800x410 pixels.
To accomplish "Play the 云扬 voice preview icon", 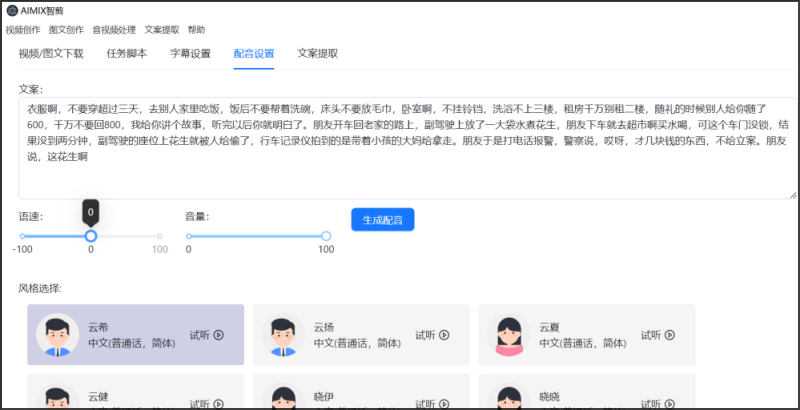I will click(x=444, y=335).
